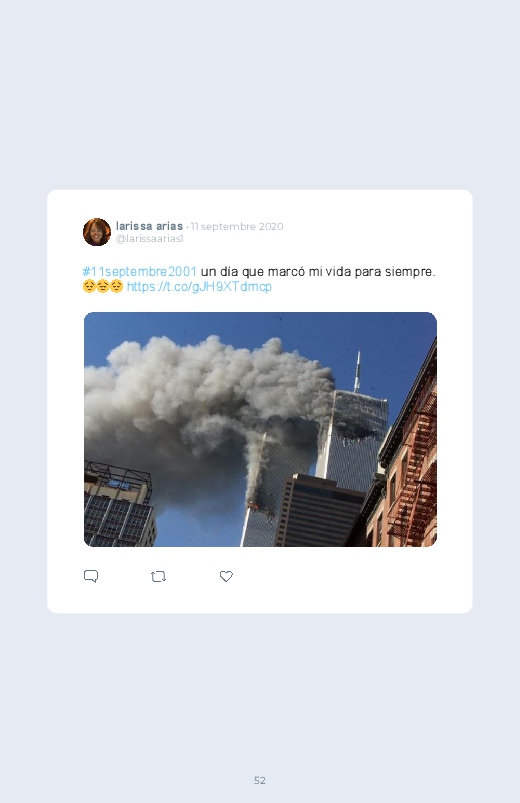Open larissa arias profile avatar
Viewport: 520px width, 803px height.
coord(97,232)
